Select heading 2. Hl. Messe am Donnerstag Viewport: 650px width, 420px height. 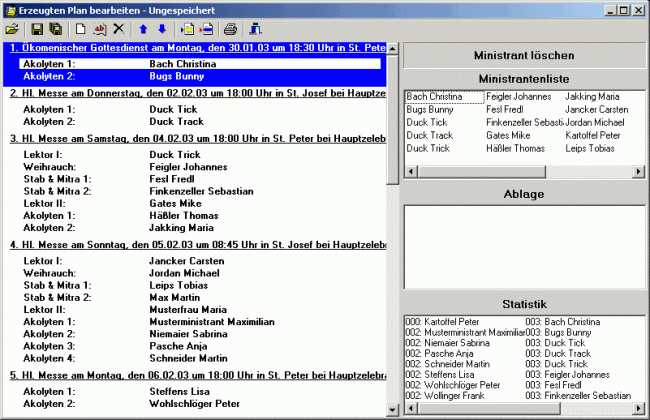198,93
